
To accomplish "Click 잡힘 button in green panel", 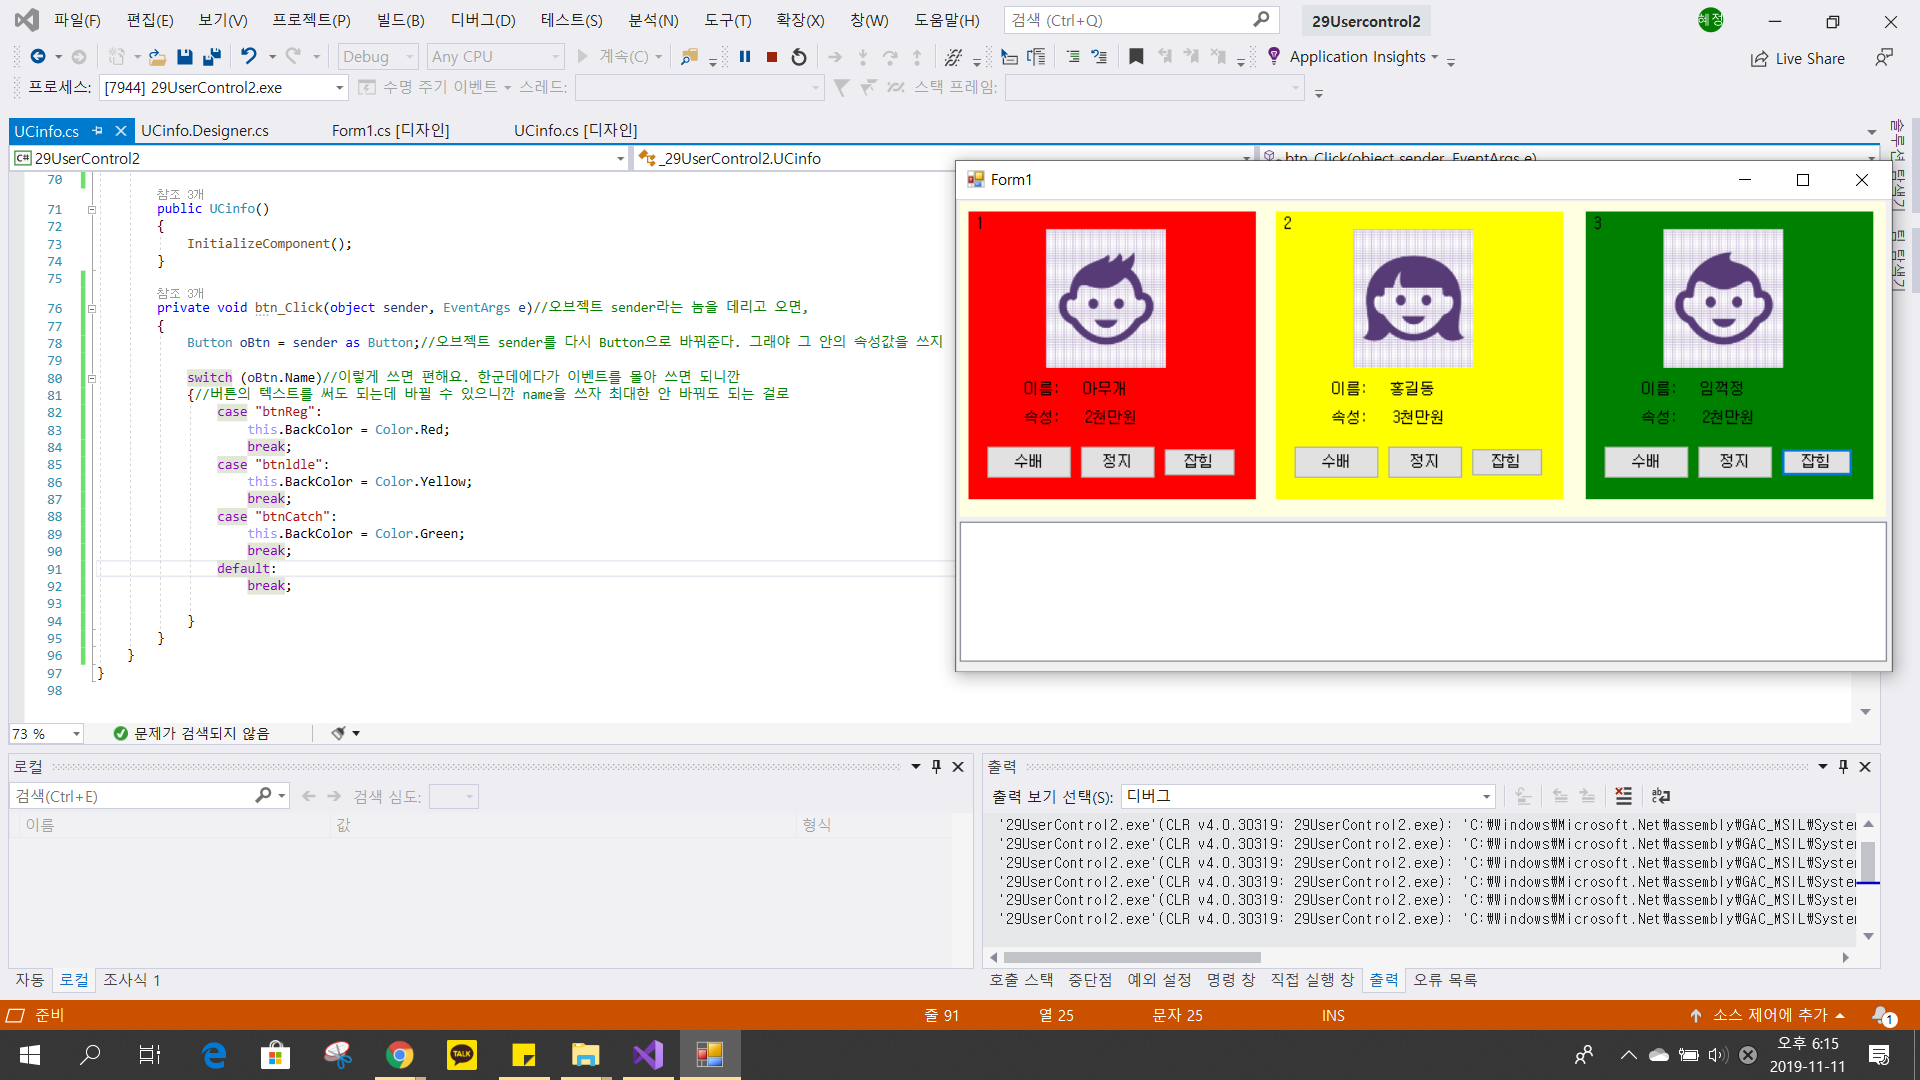I will click(1815, 461).
